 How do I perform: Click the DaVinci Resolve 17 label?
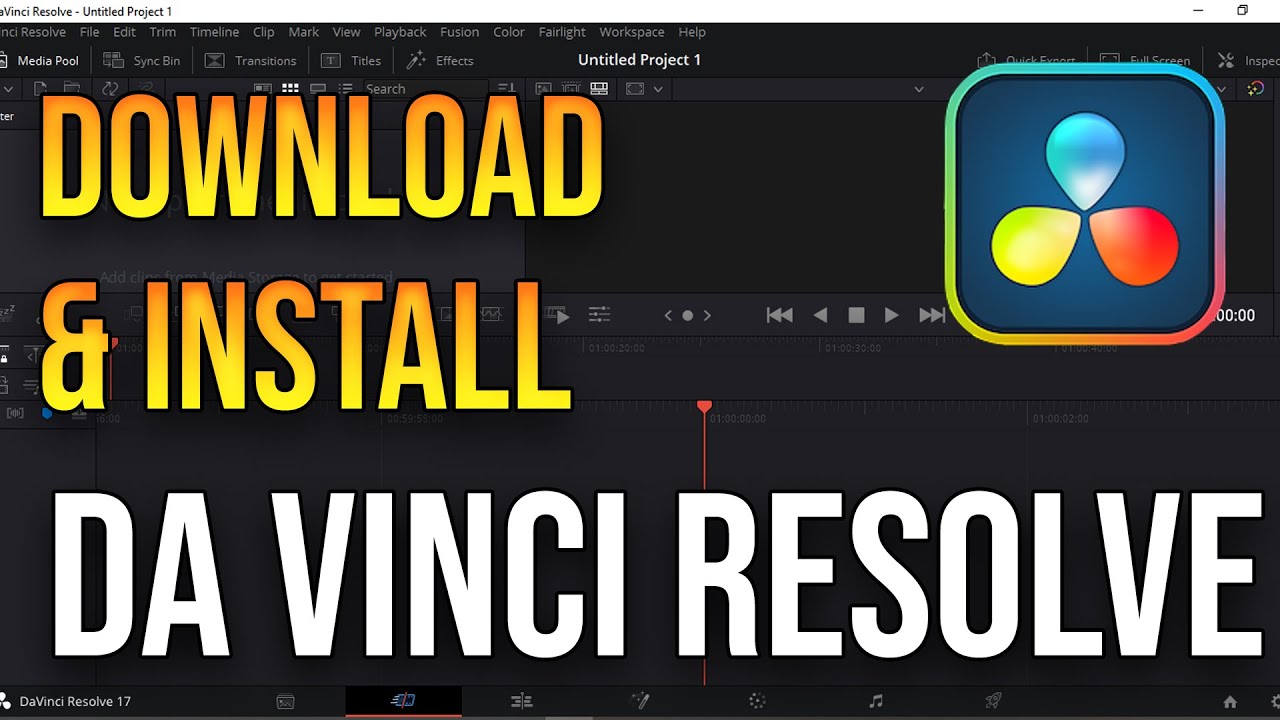tap(75, 701)
